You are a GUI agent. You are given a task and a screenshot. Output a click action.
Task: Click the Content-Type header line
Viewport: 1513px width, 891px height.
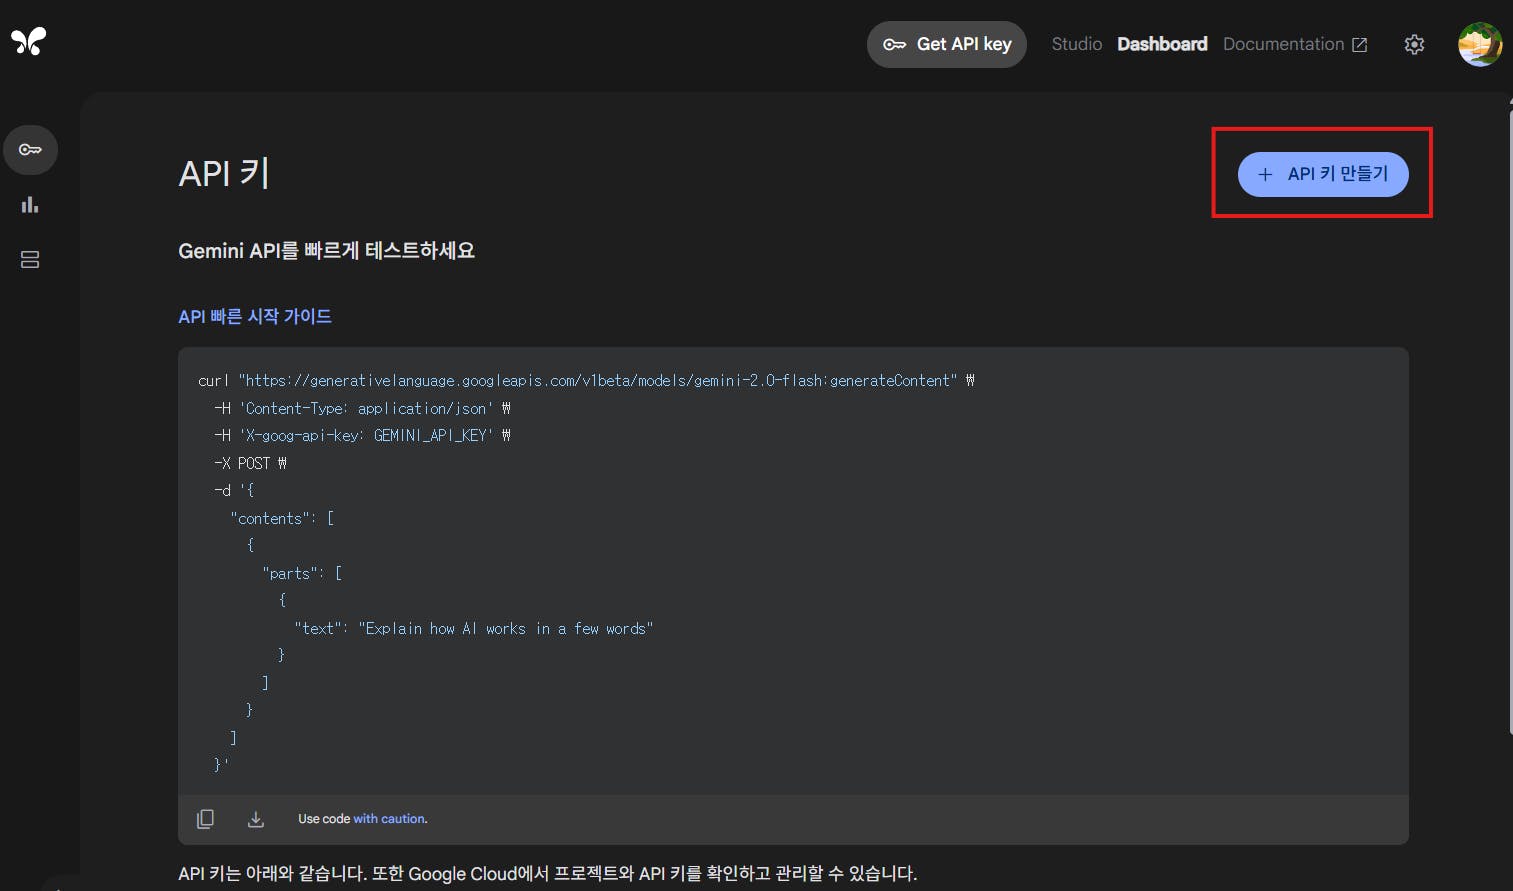[x=362, y=408]
